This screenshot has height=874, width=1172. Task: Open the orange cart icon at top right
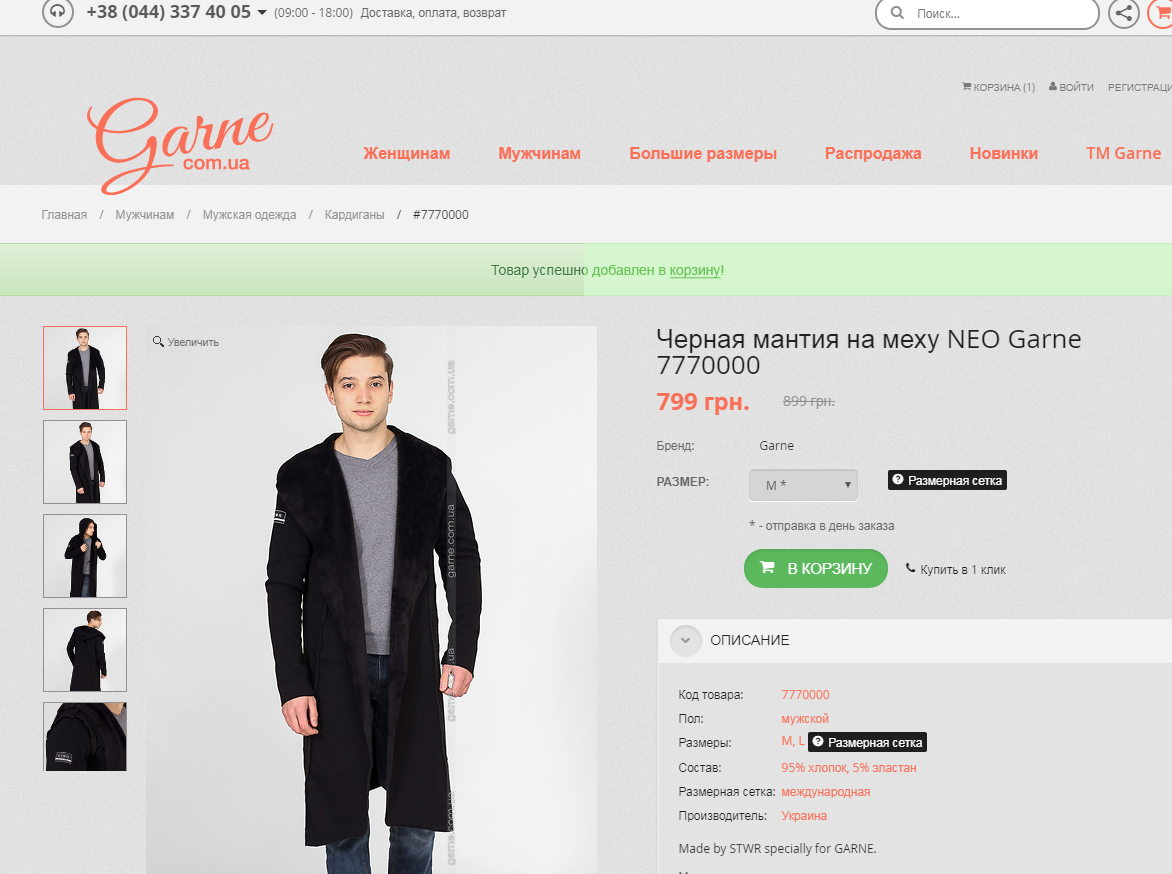coord(1162,13)
